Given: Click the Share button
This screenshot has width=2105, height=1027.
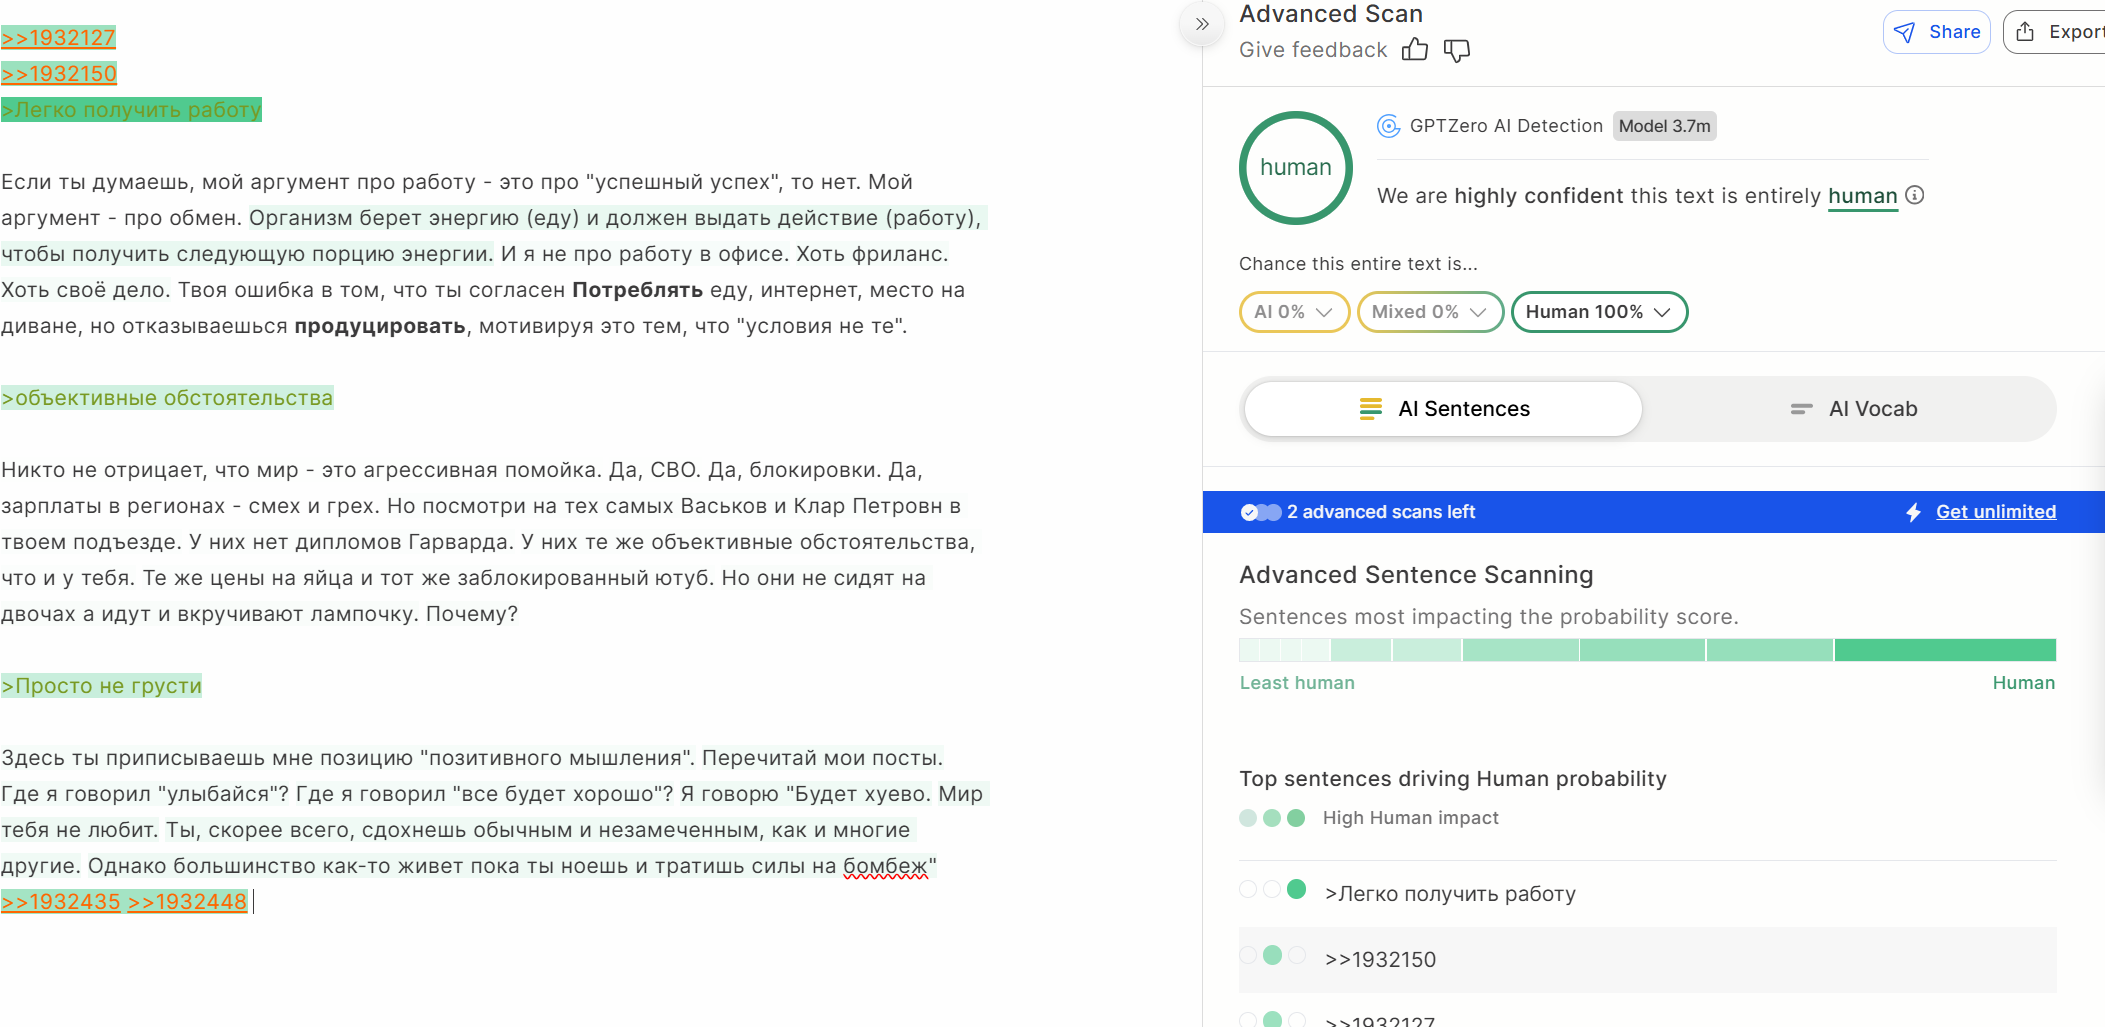Looking at the screenshot, I should pos(1936,32).
